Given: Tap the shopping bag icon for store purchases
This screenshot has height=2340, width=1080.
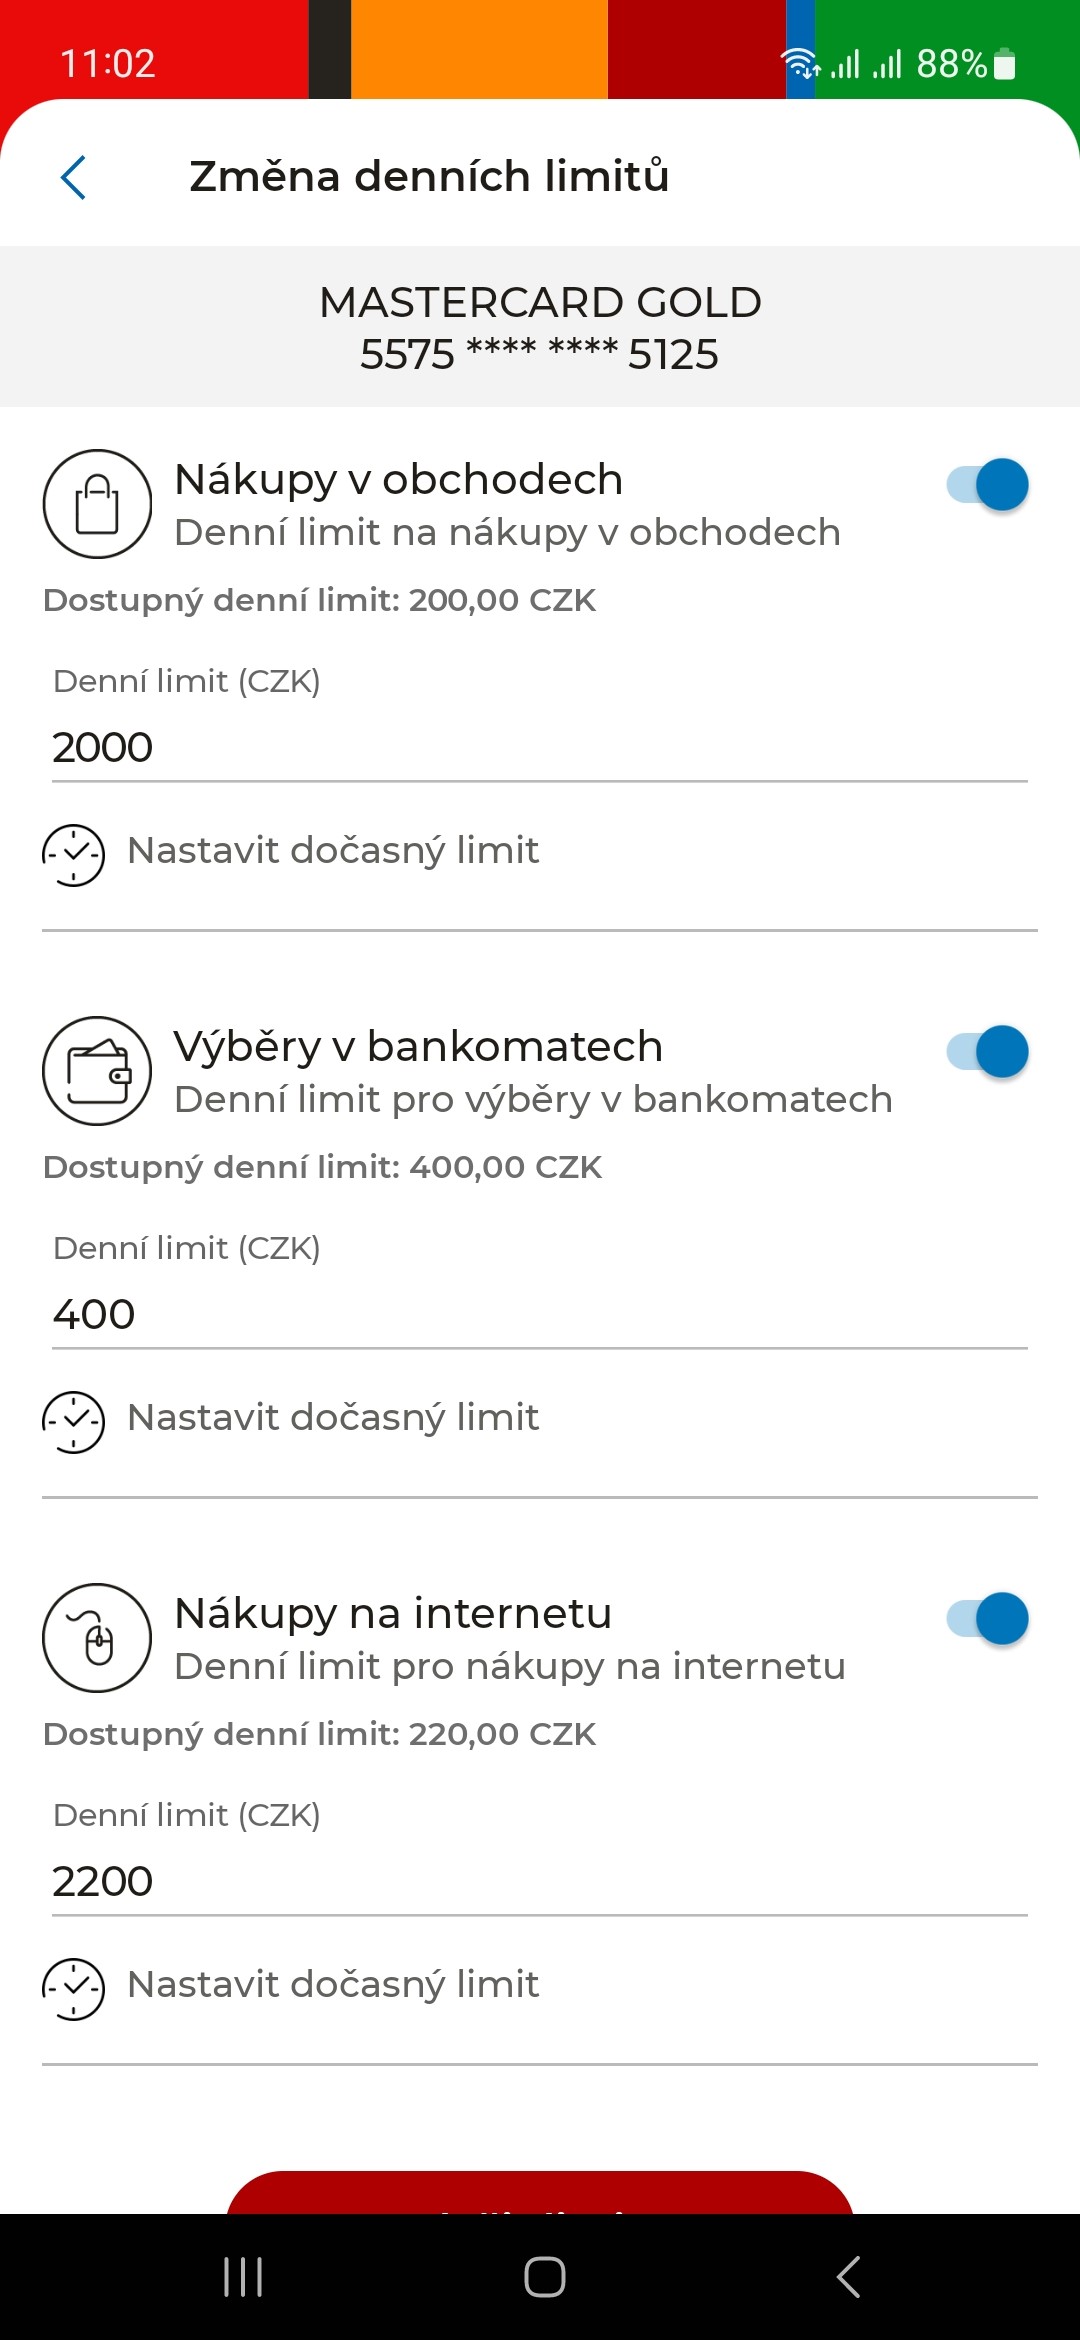Looking at the screenshot, I should 97,504.
